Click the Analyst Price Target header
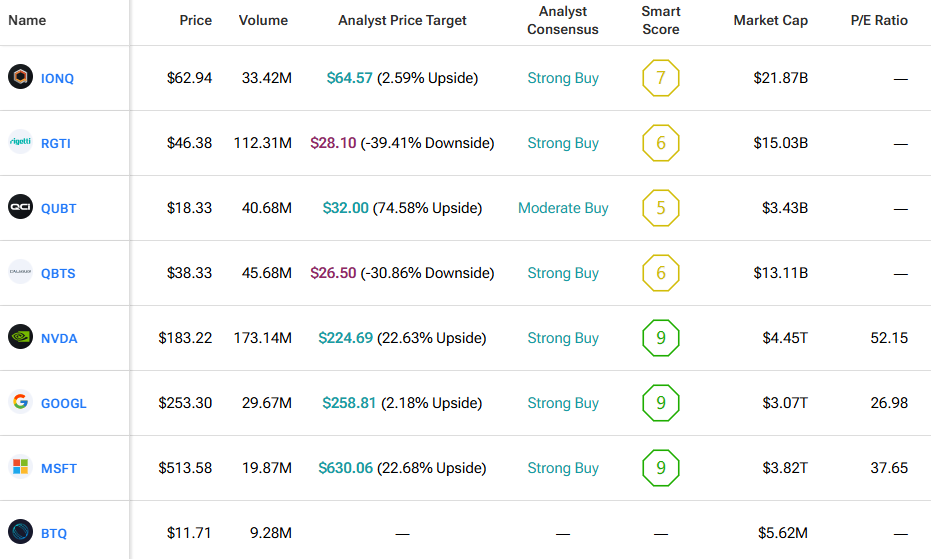 [x=404, y=20]
